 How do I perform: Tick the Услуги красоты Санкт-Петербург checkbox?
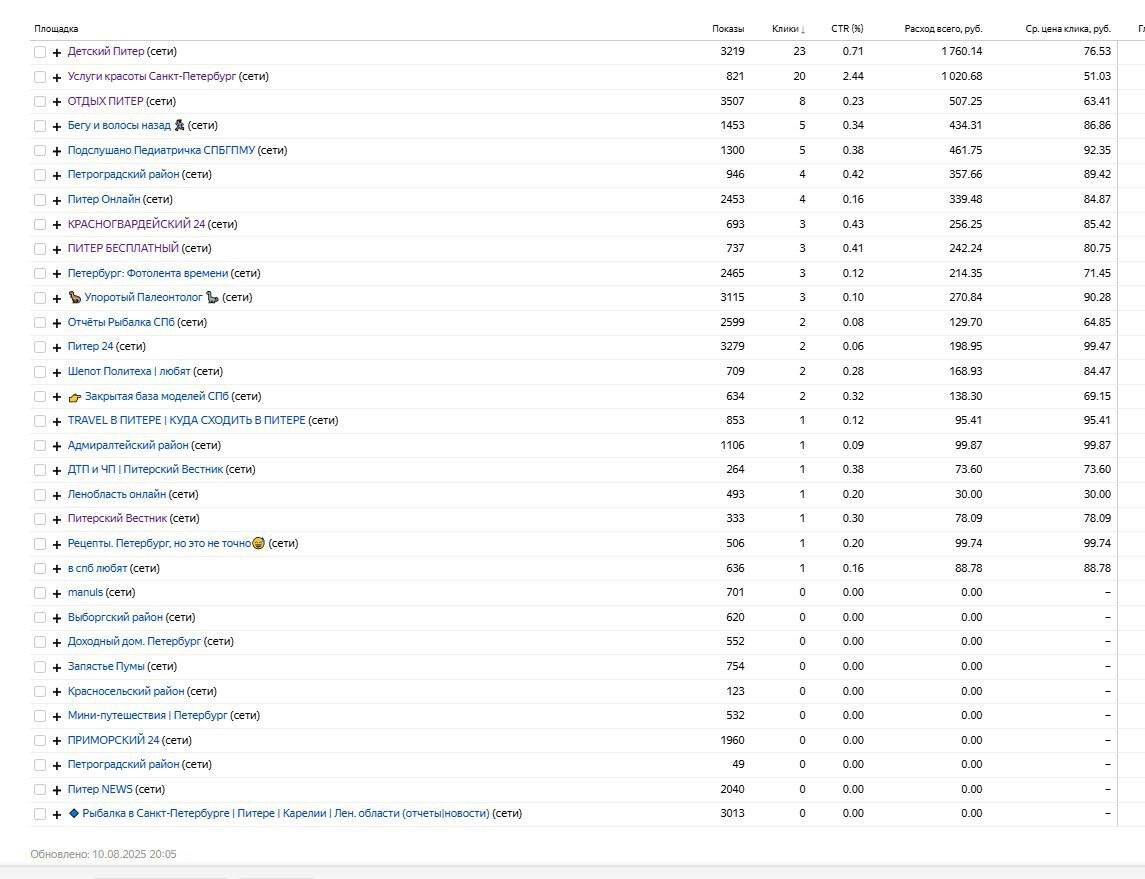tap(39, 77)
